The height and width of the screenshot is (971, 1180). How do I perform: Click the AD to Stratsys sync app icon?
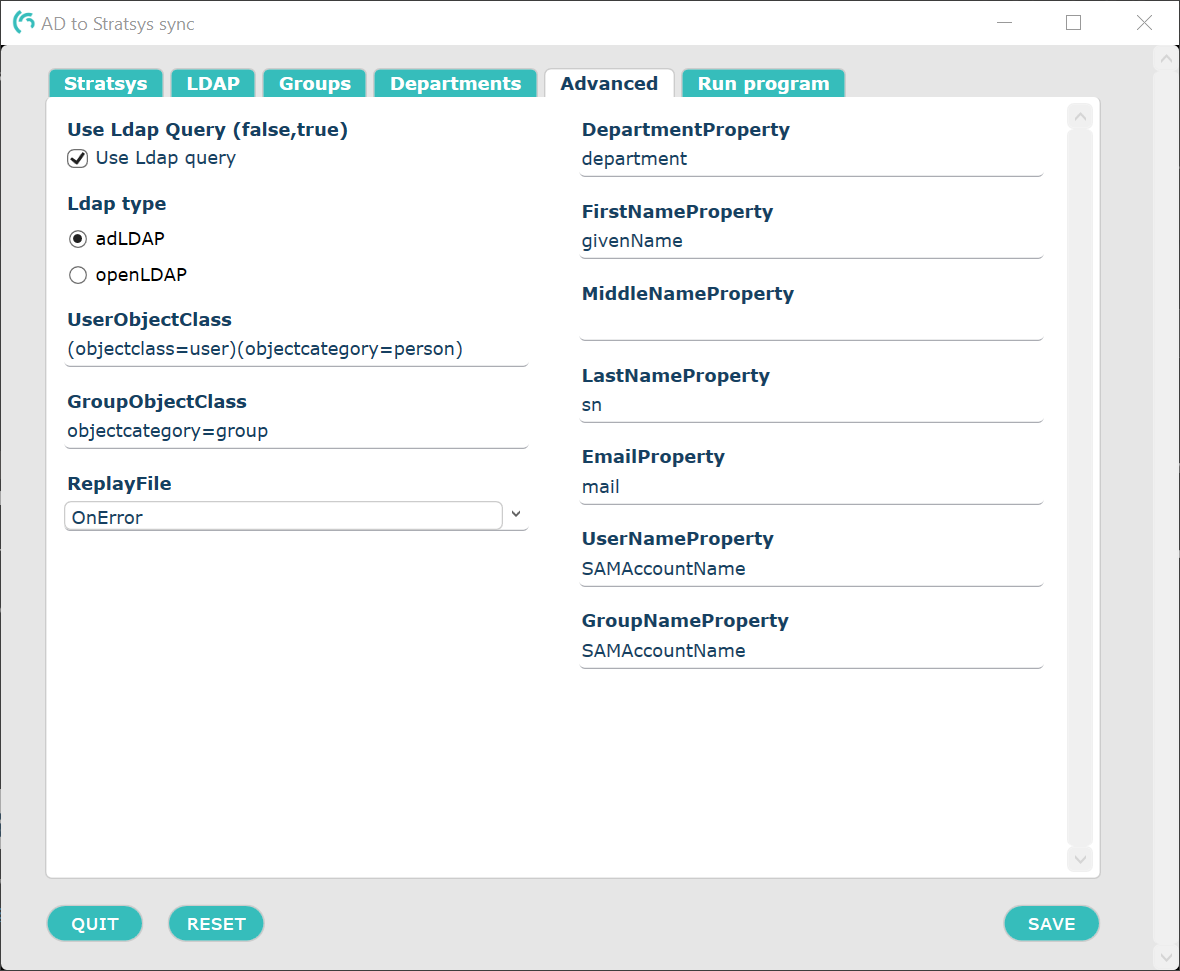point(23,23)
